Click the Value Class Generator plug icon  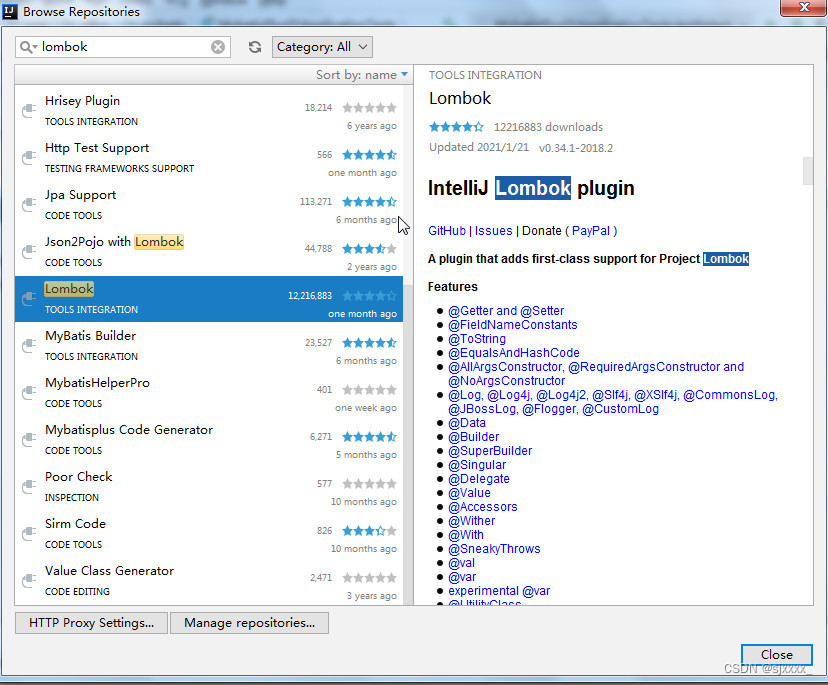point(29,580)
